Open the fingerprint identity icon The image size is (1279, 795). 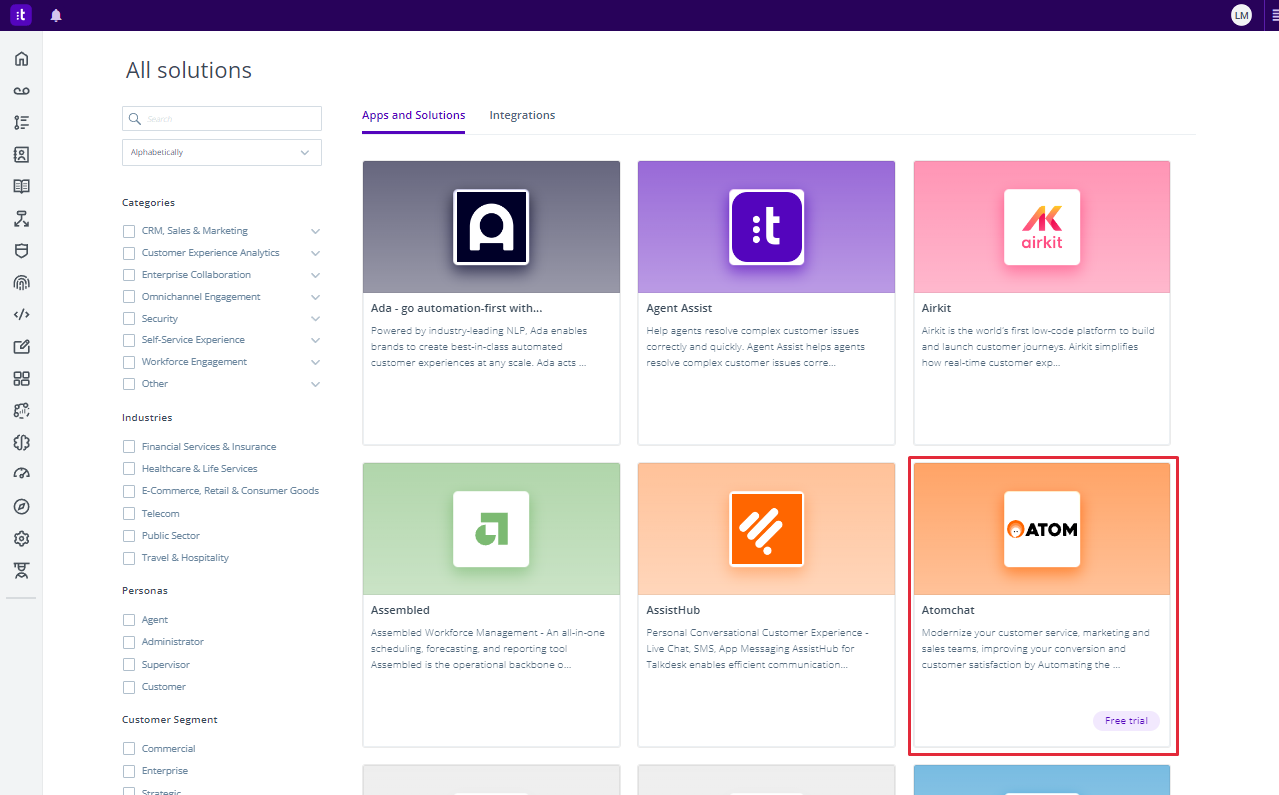tap(21, 283)
